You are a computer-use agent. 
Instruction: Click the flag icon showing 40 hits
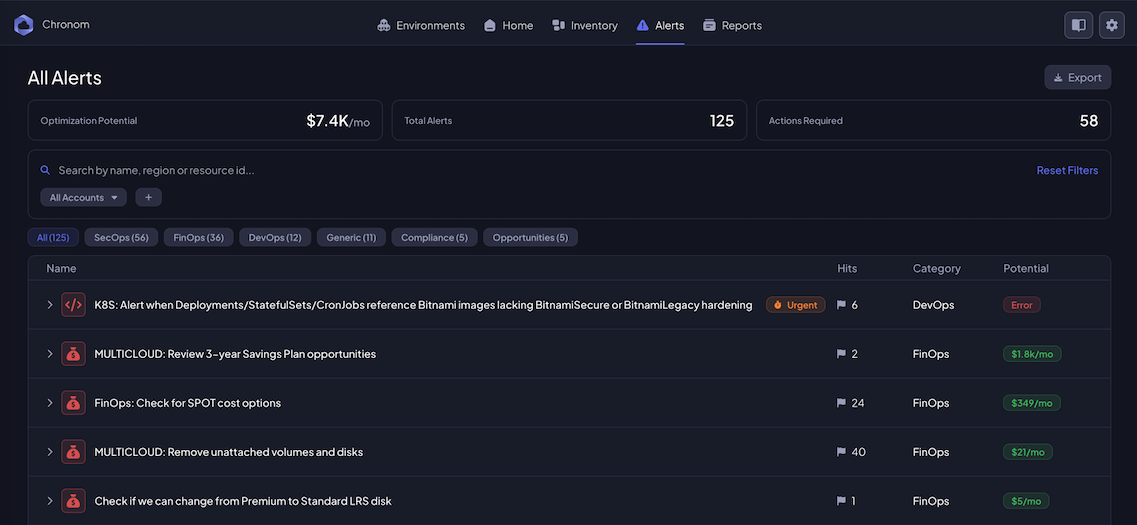(x=841, y=452)
